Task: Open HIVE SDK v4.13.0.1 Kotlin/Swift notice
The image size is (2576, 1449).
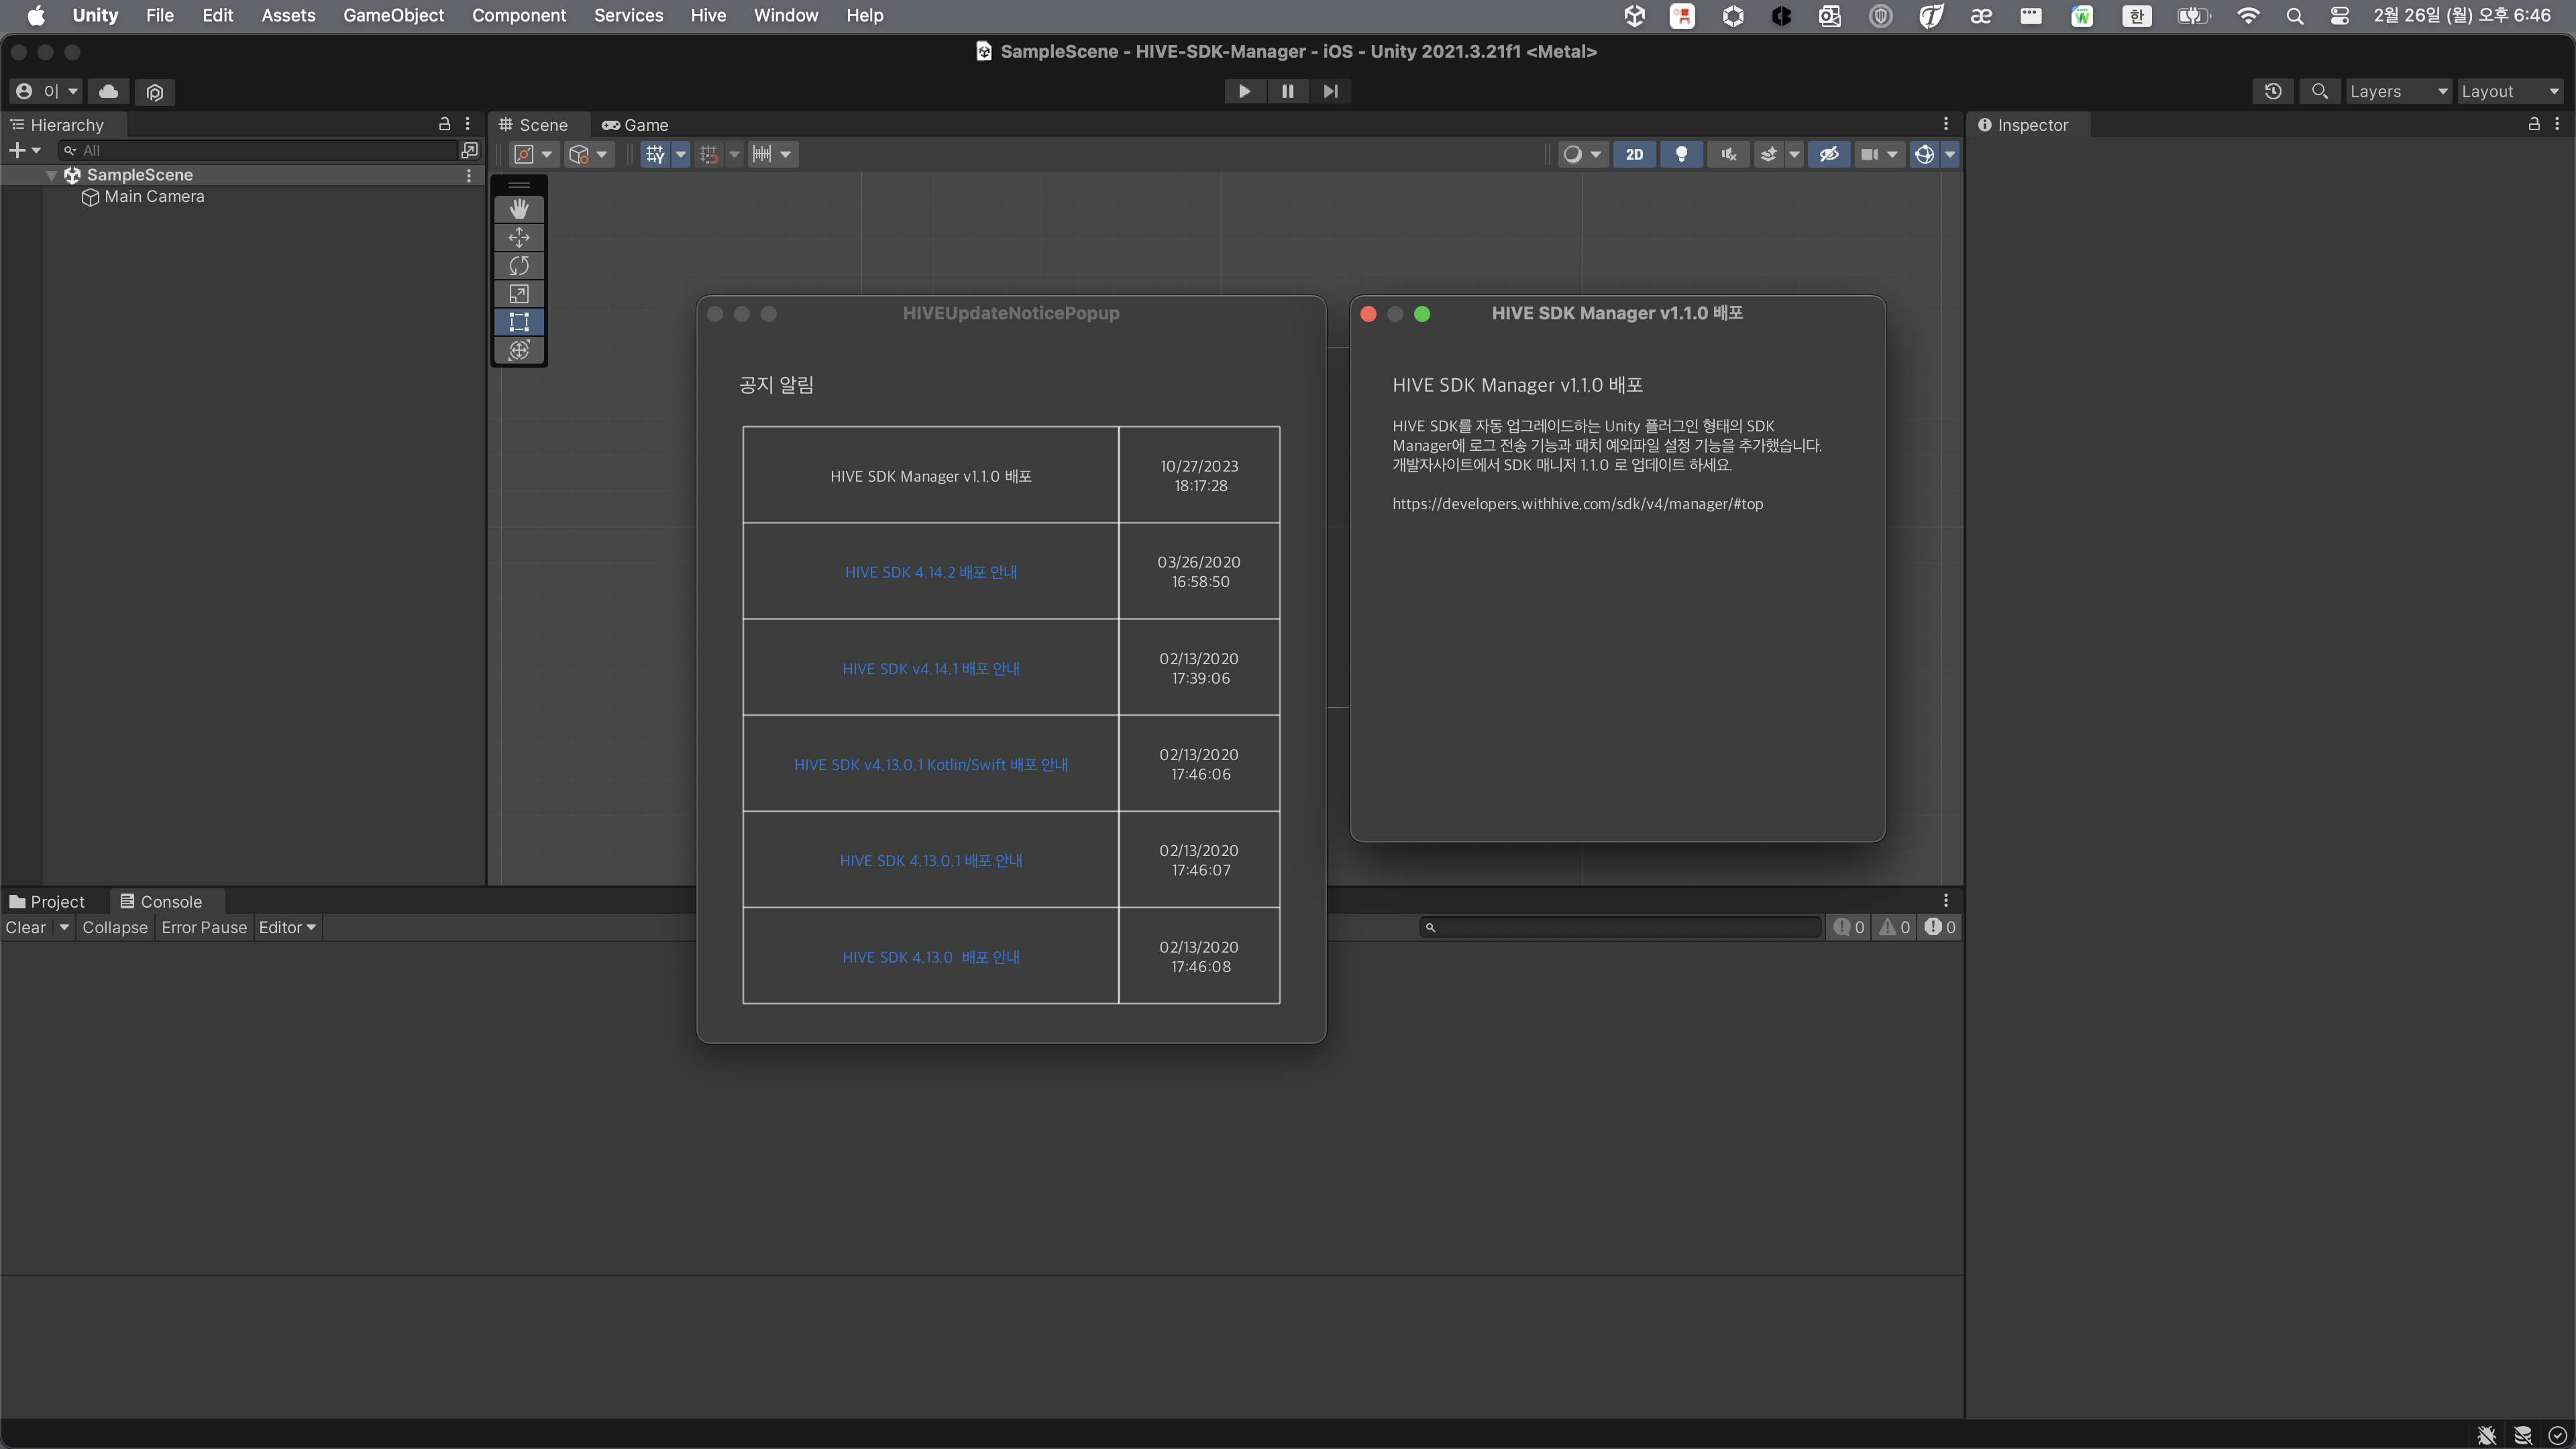Action: (930, 764)
